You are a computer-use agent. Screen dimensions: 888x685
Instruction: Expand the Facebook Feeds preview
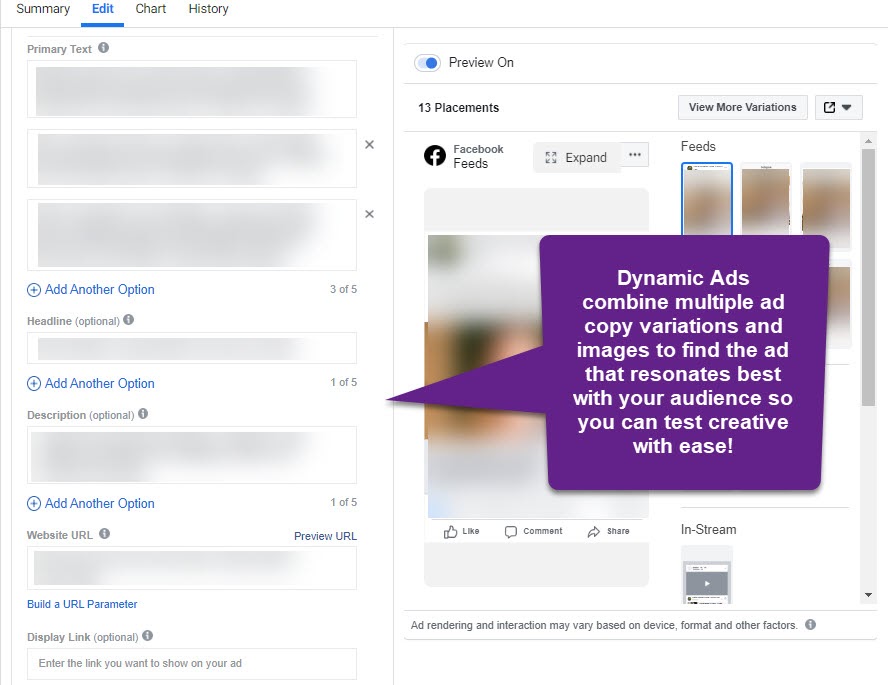pos(576,157)
